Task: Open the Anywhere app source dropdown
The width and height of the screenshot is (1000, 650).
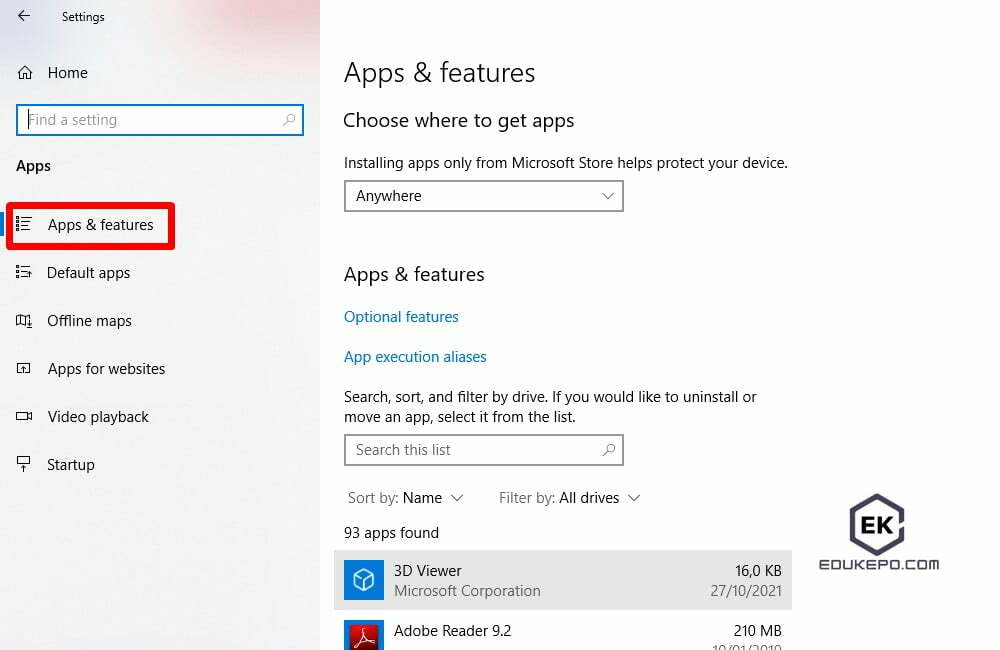Action: tap(483, 196)
